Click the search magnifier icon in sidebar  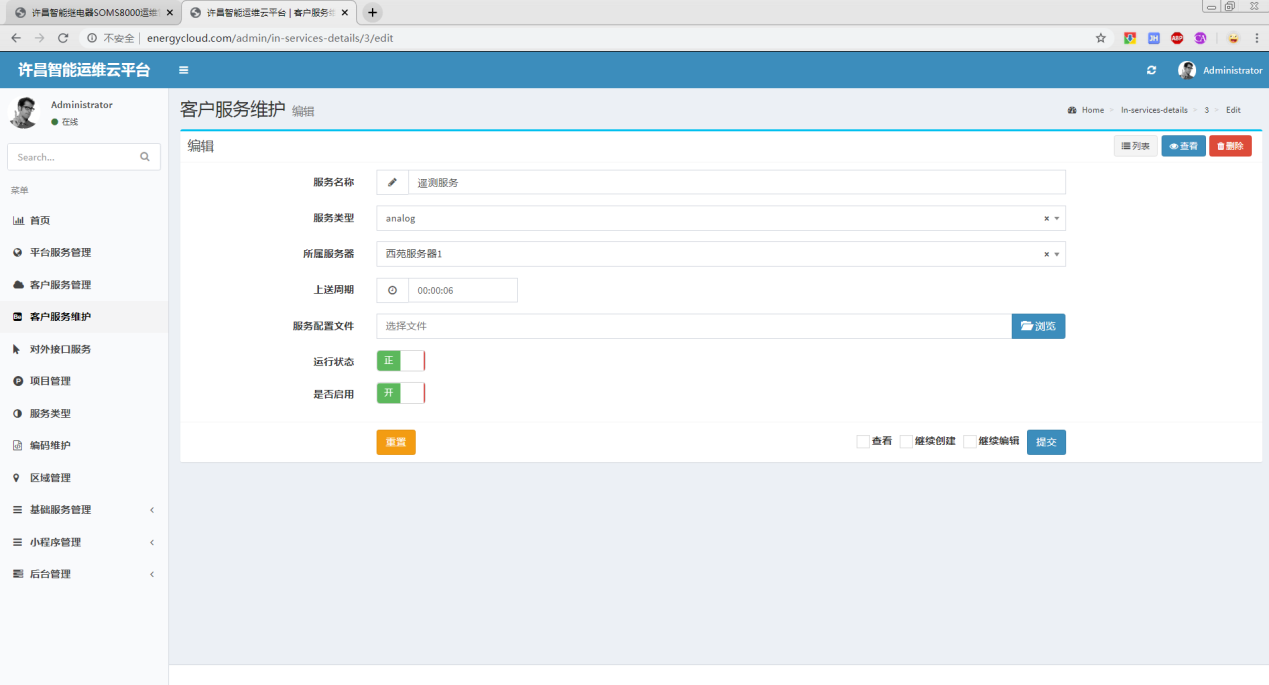144,157
